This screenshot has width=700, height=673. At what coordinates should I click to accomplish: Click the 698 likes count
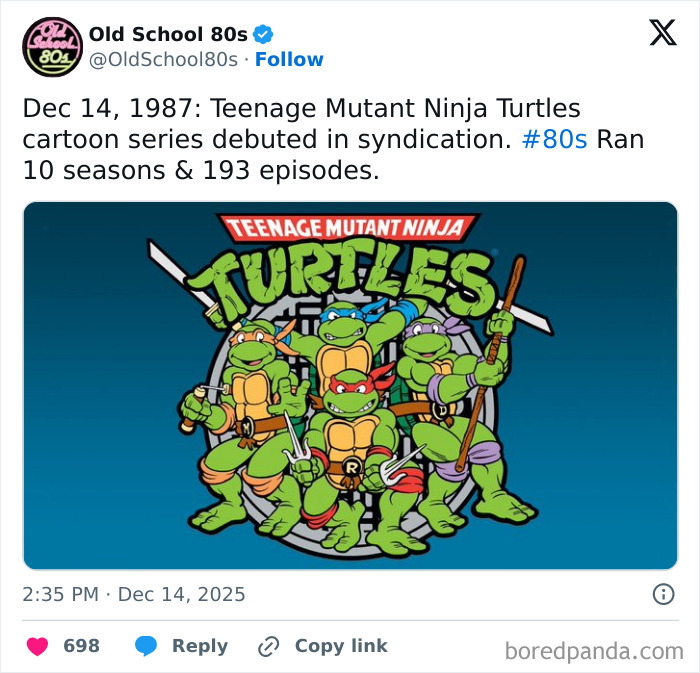82,646
